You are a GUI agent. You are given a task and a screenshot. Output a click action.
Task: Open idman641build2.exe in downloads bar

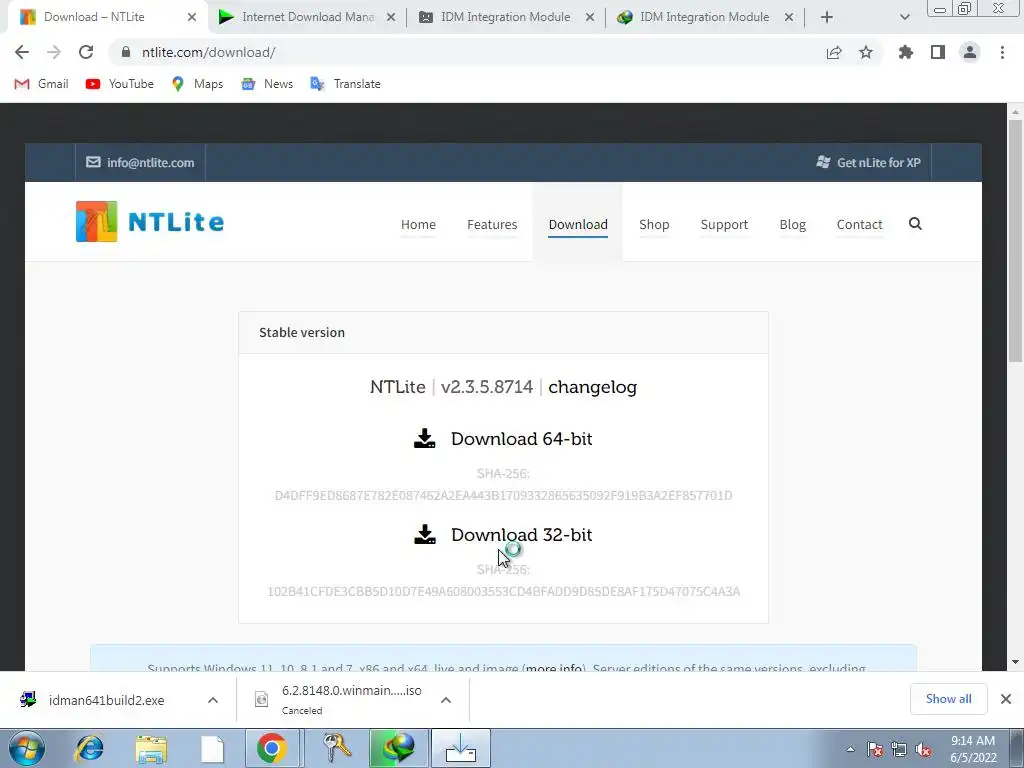point(106,700)
